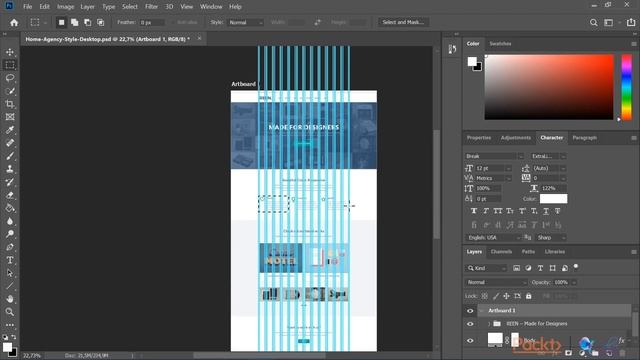Click the zoom level field showing 22,73%
This screenshot has width=640, height=360.
point(32,356)
